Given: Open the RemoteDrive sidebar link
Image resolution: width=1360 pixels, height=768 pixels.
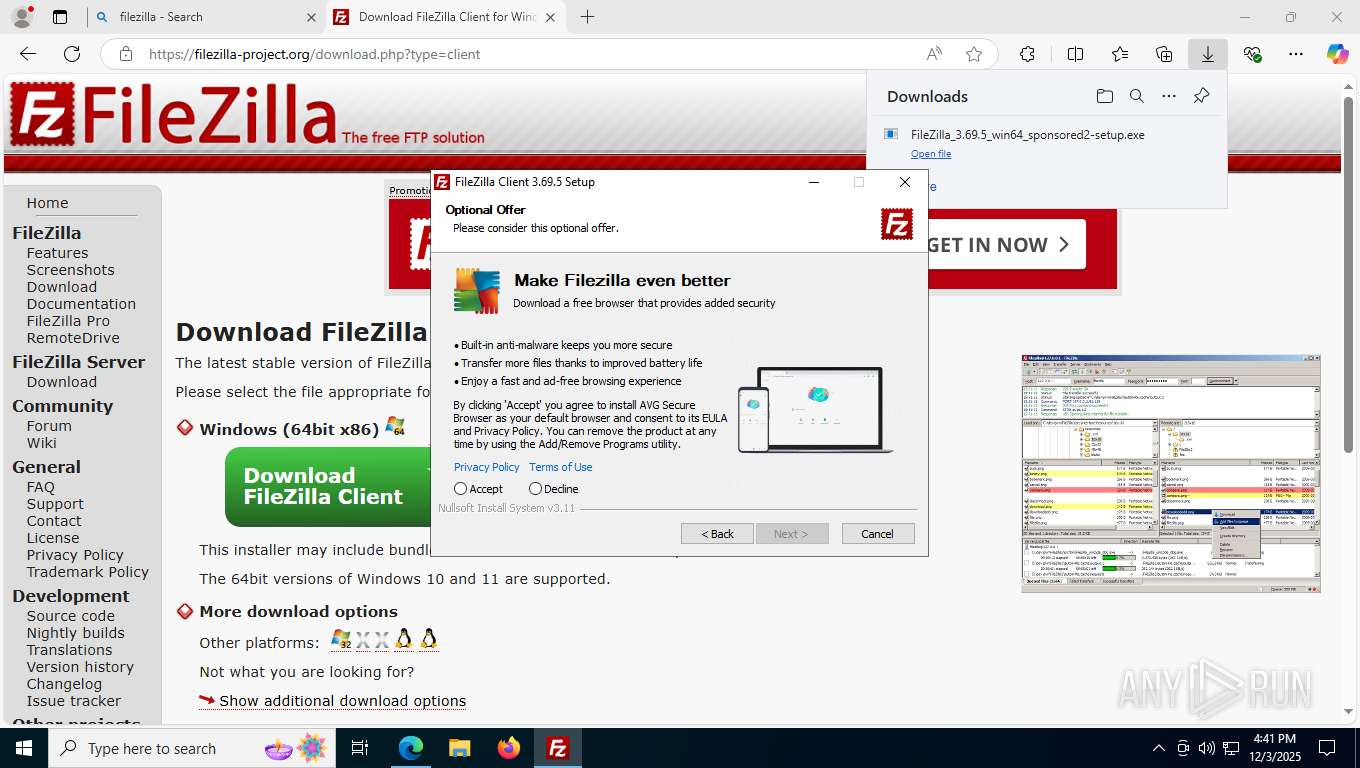Looking at the screenshot, I should (73, 338).
